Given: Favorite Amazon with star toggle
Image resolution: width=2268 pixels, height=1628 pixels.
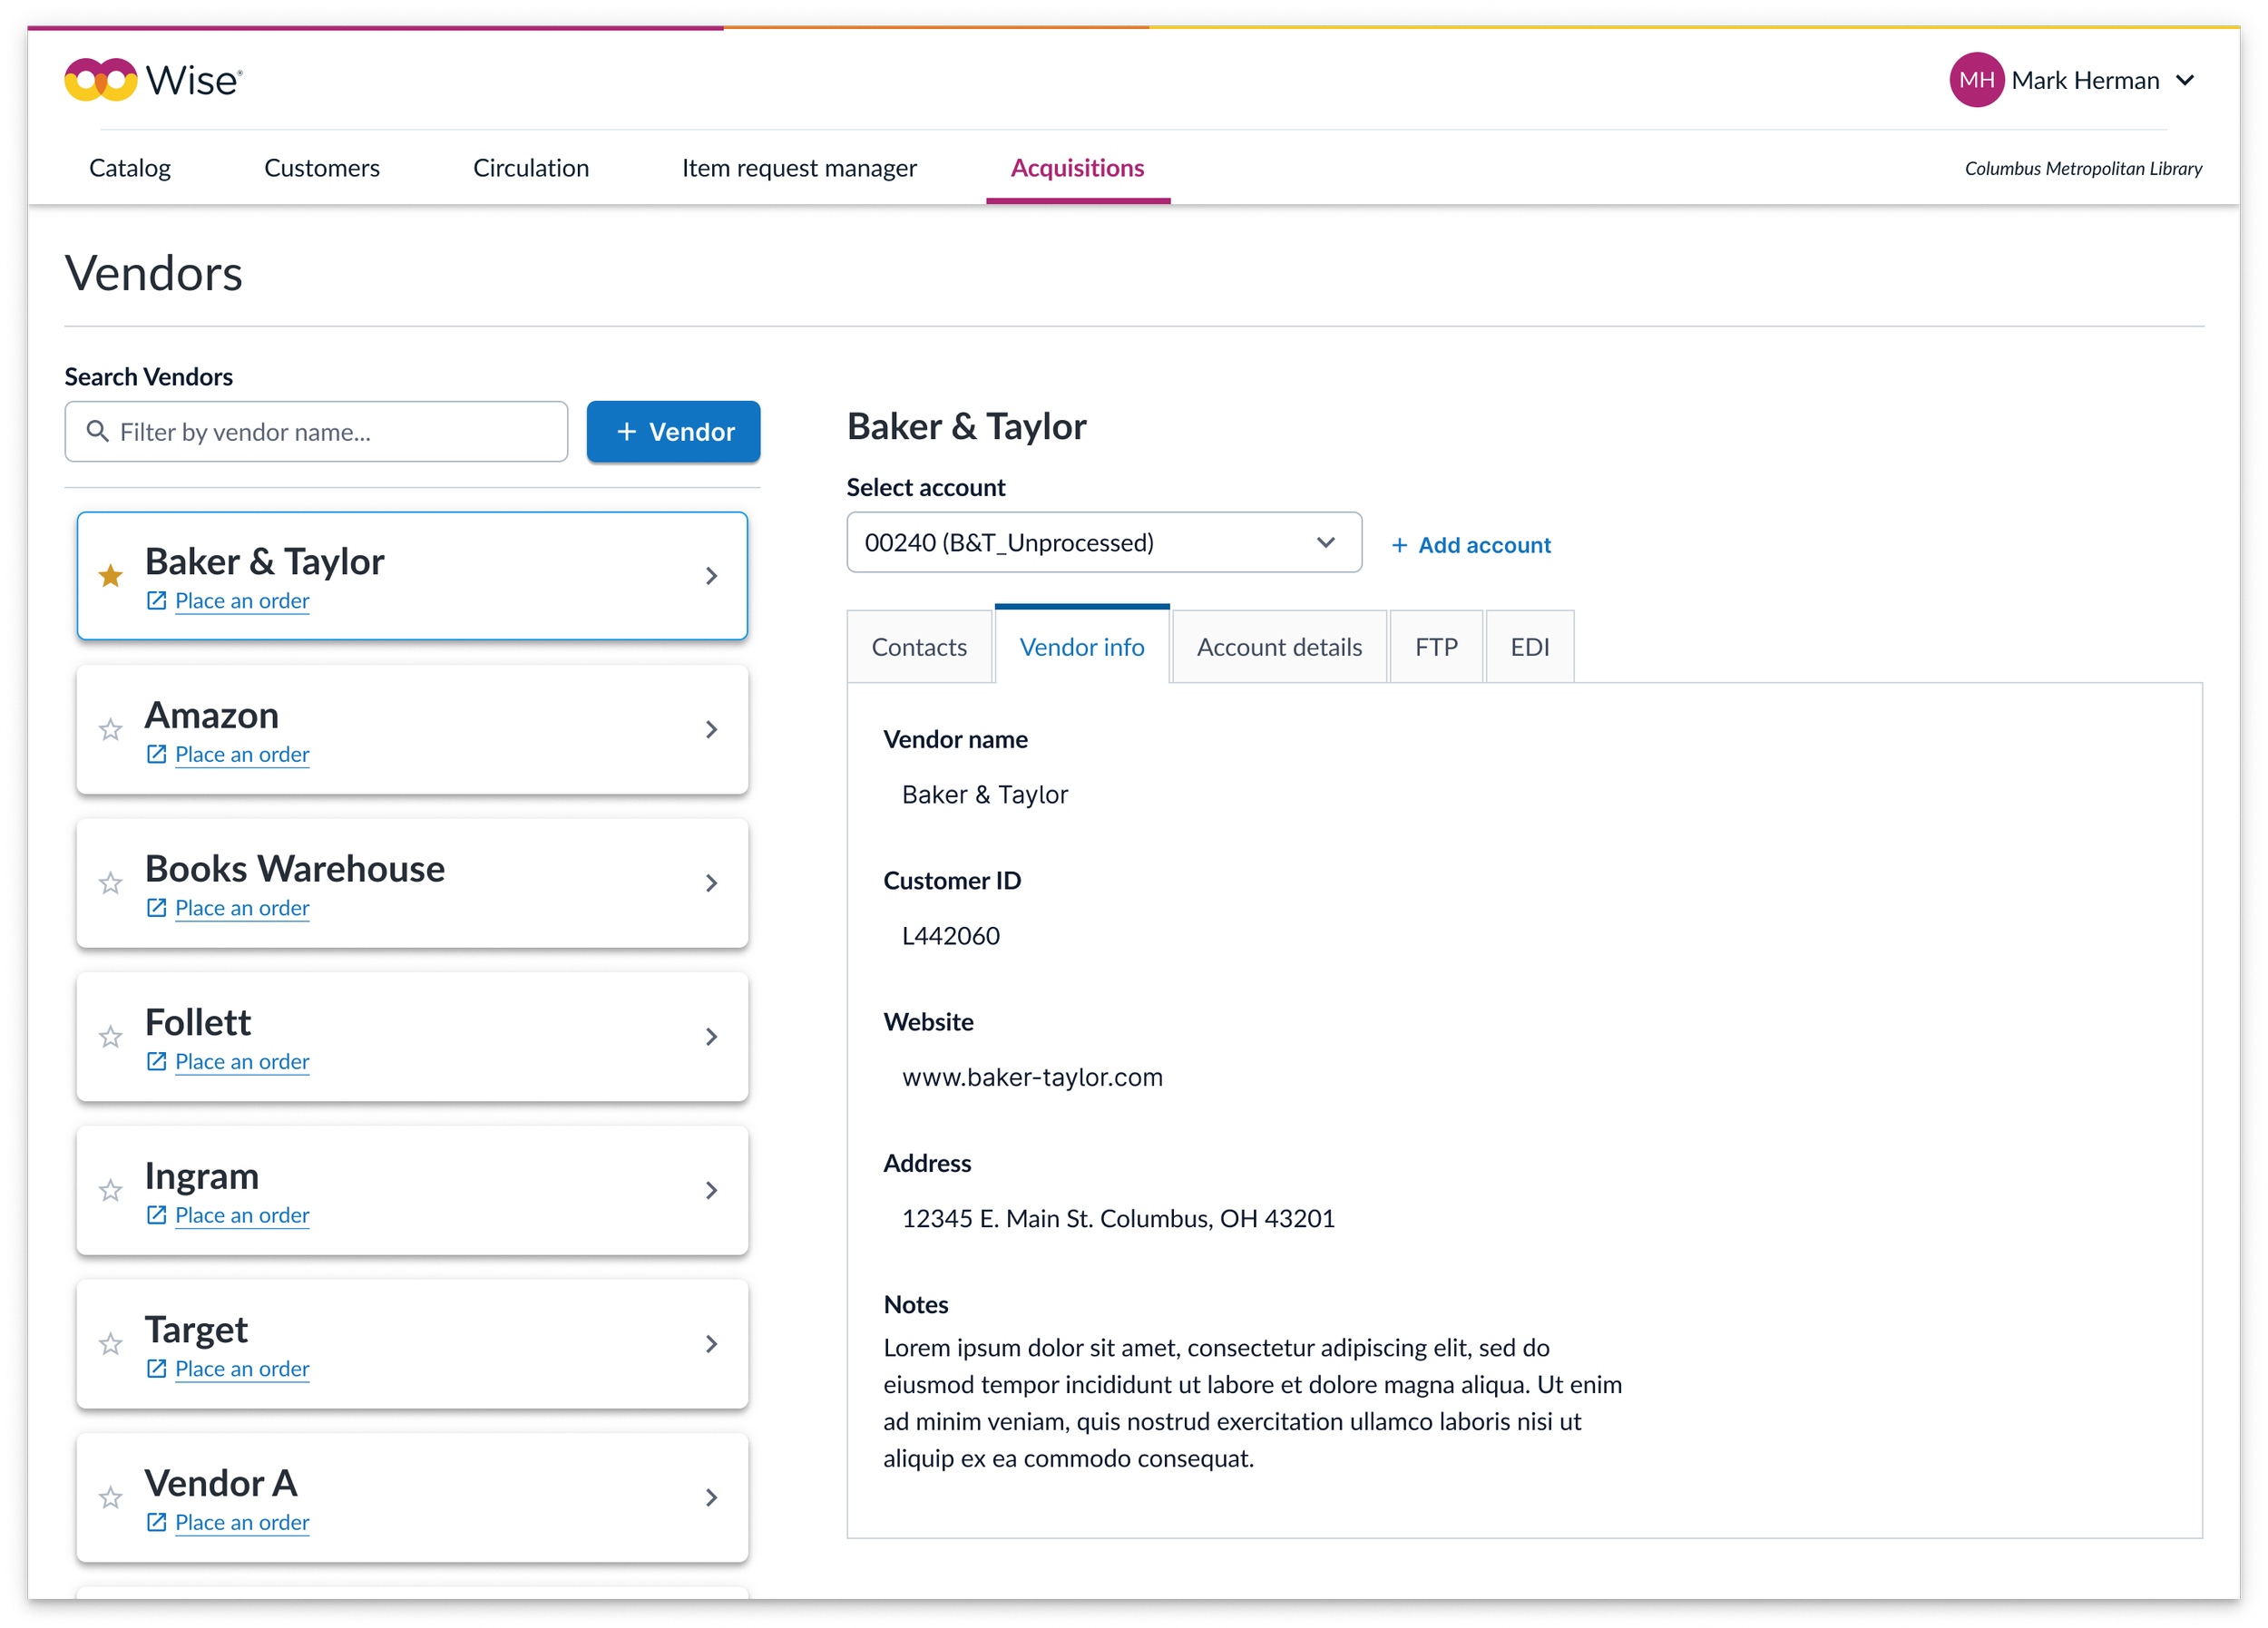Looking at the screenshot, I should (x=110, y=730).
